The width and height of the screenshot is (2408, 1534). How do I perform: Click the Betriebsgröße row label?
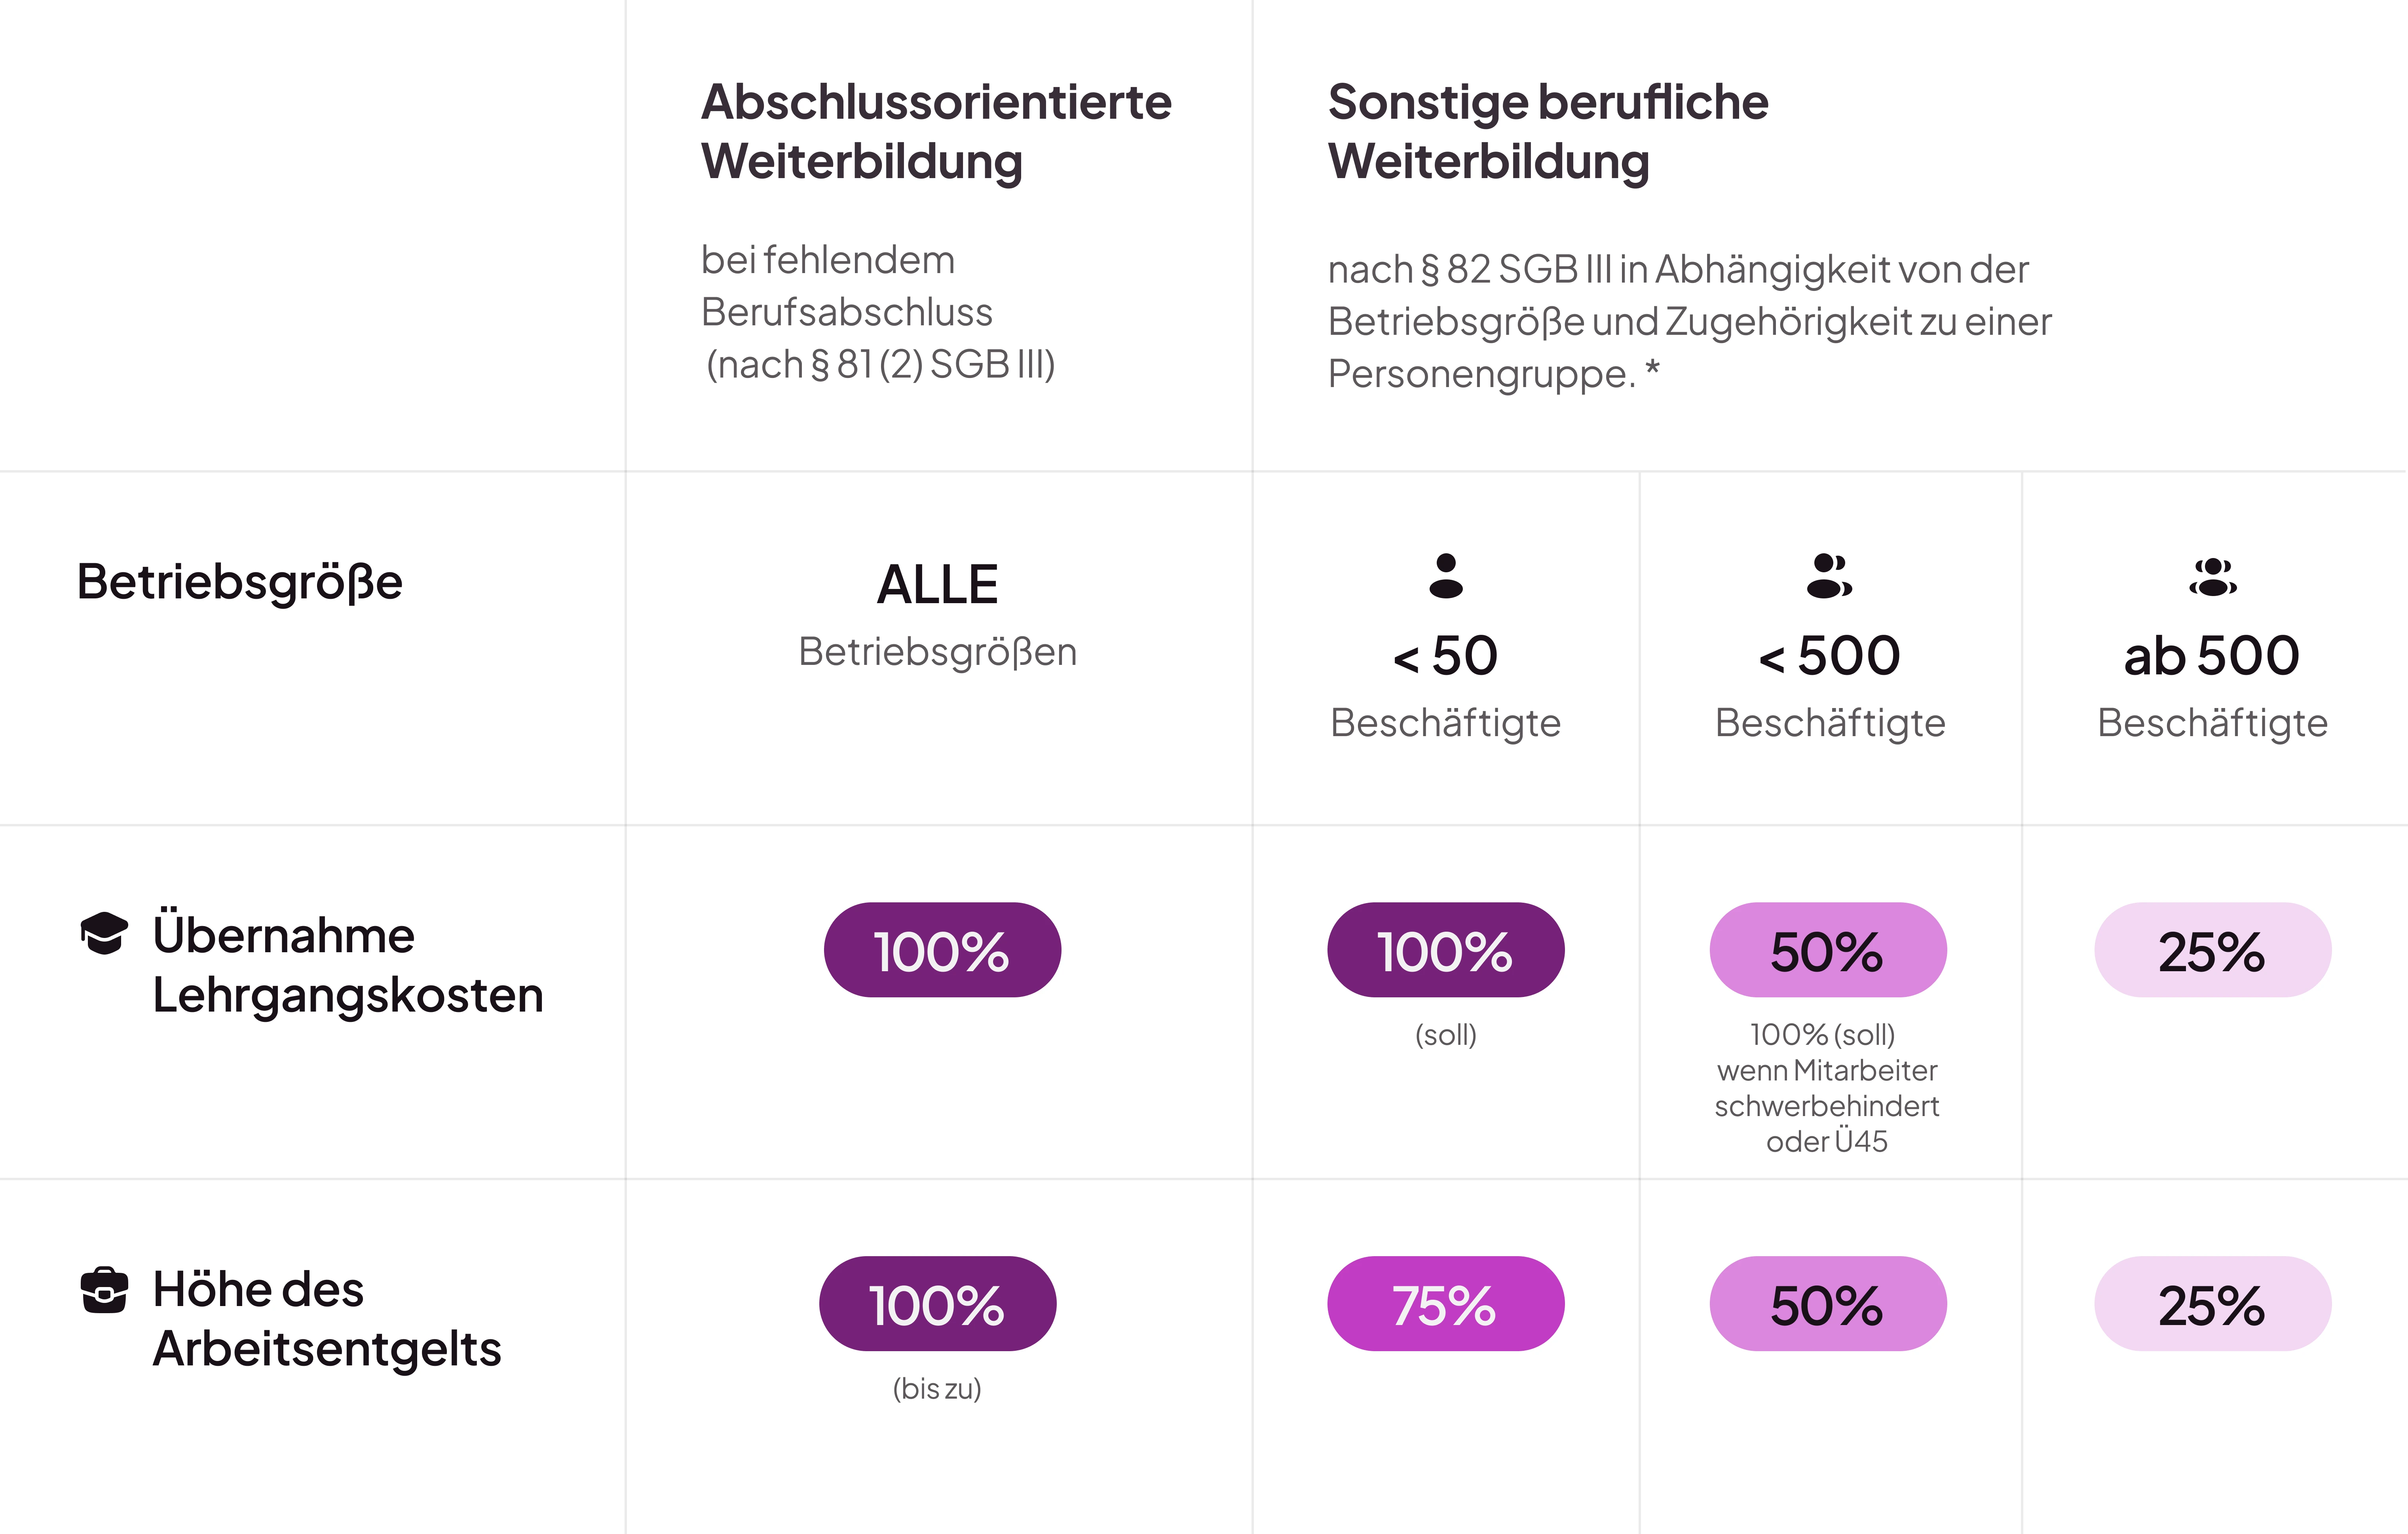pos(240,582)
